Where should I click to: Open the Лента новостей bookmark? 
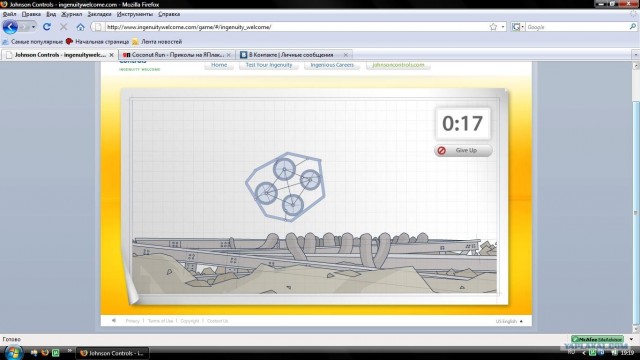click(157, 42)
